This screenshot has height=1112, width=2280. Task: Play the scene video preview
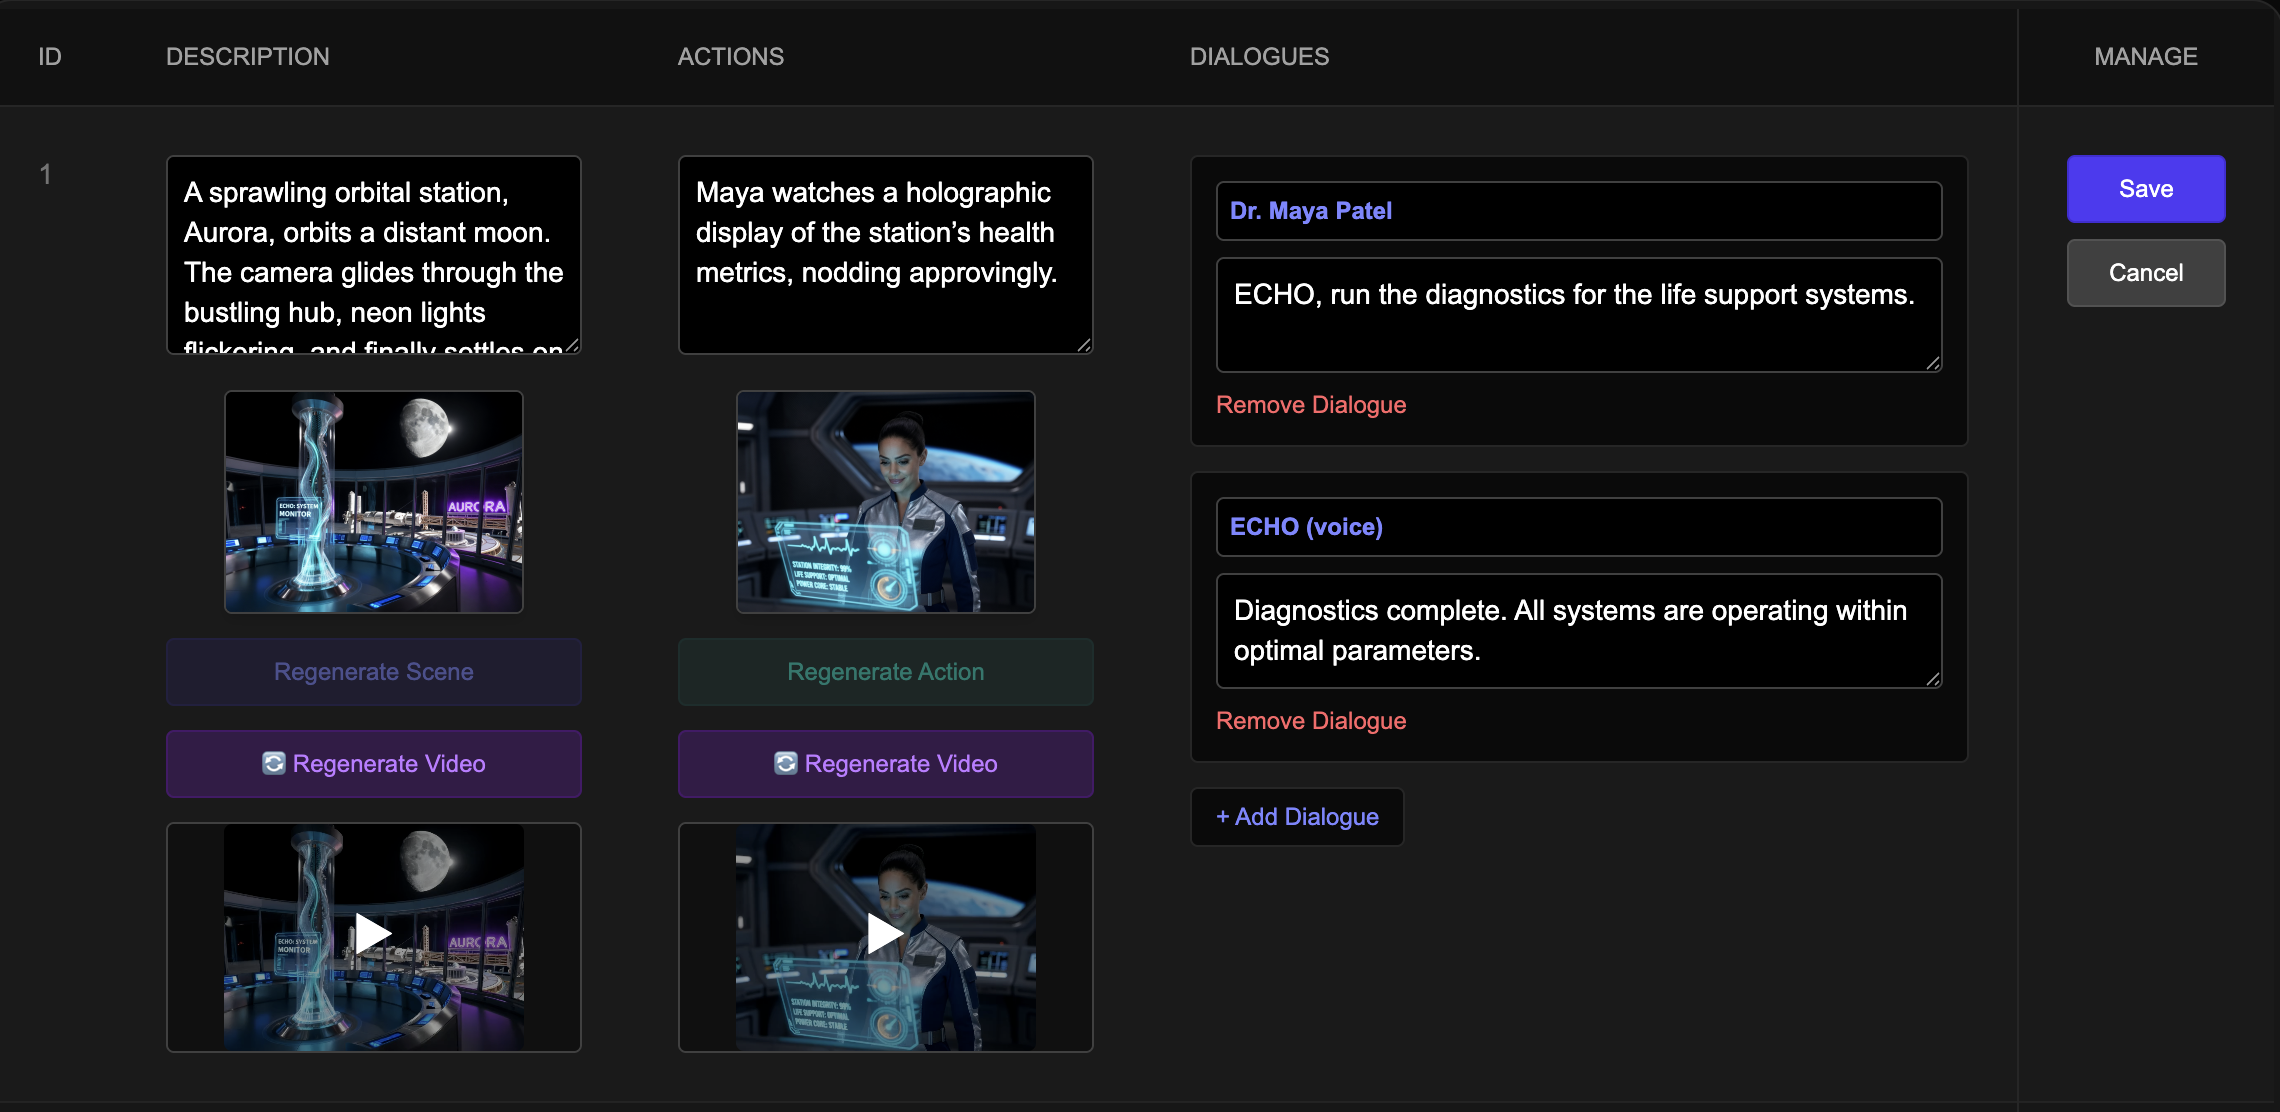click(x=373, y=935)
